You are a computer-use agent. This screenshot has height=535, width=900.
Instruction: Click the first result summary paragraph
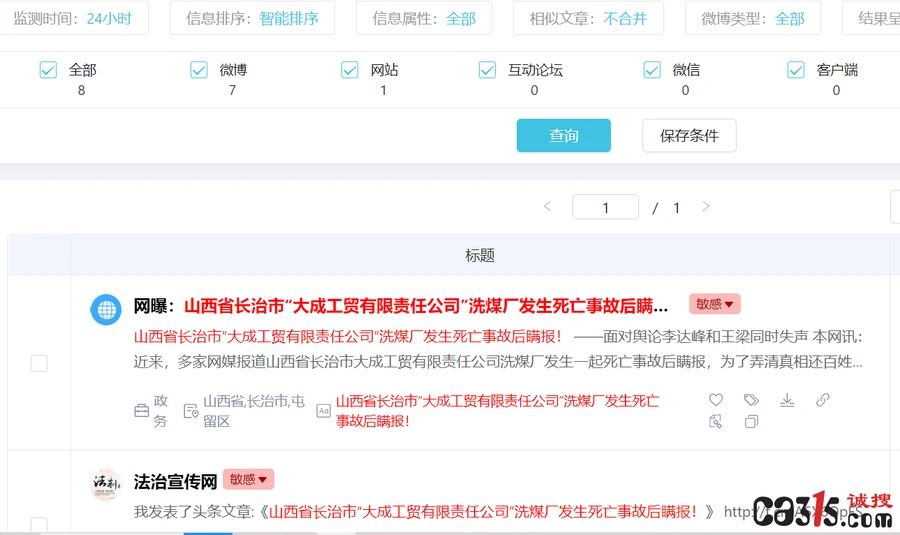[x=498, y=349]
